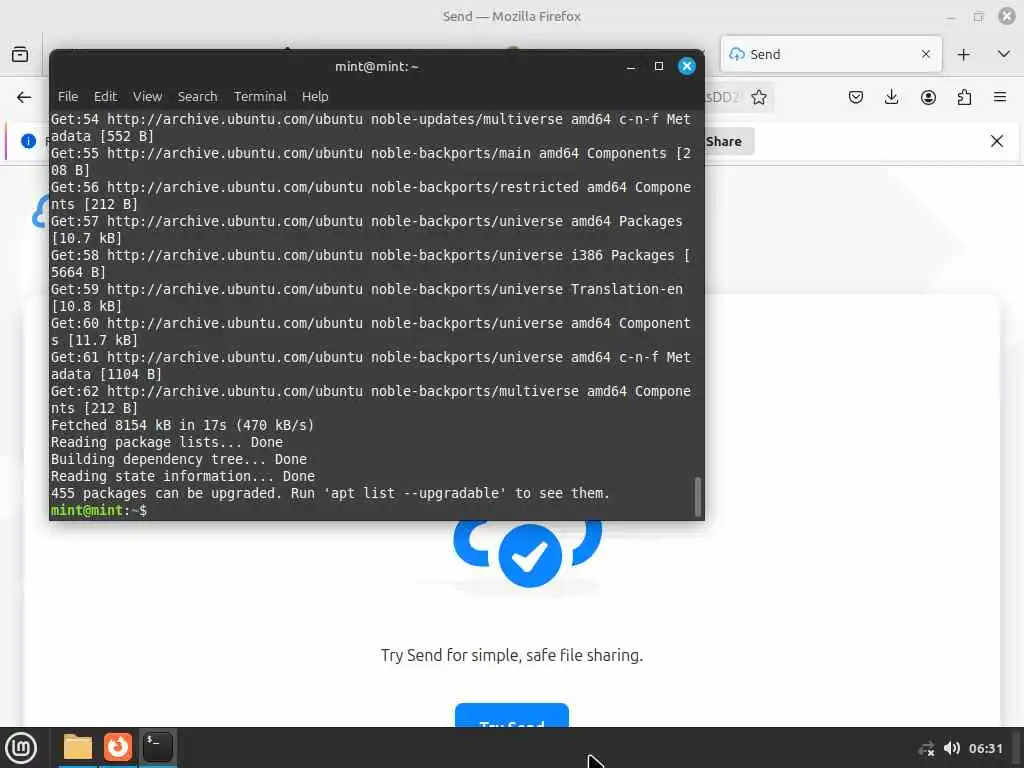
Task: Open the terminal File menu
Action: (x=68, y=97)
